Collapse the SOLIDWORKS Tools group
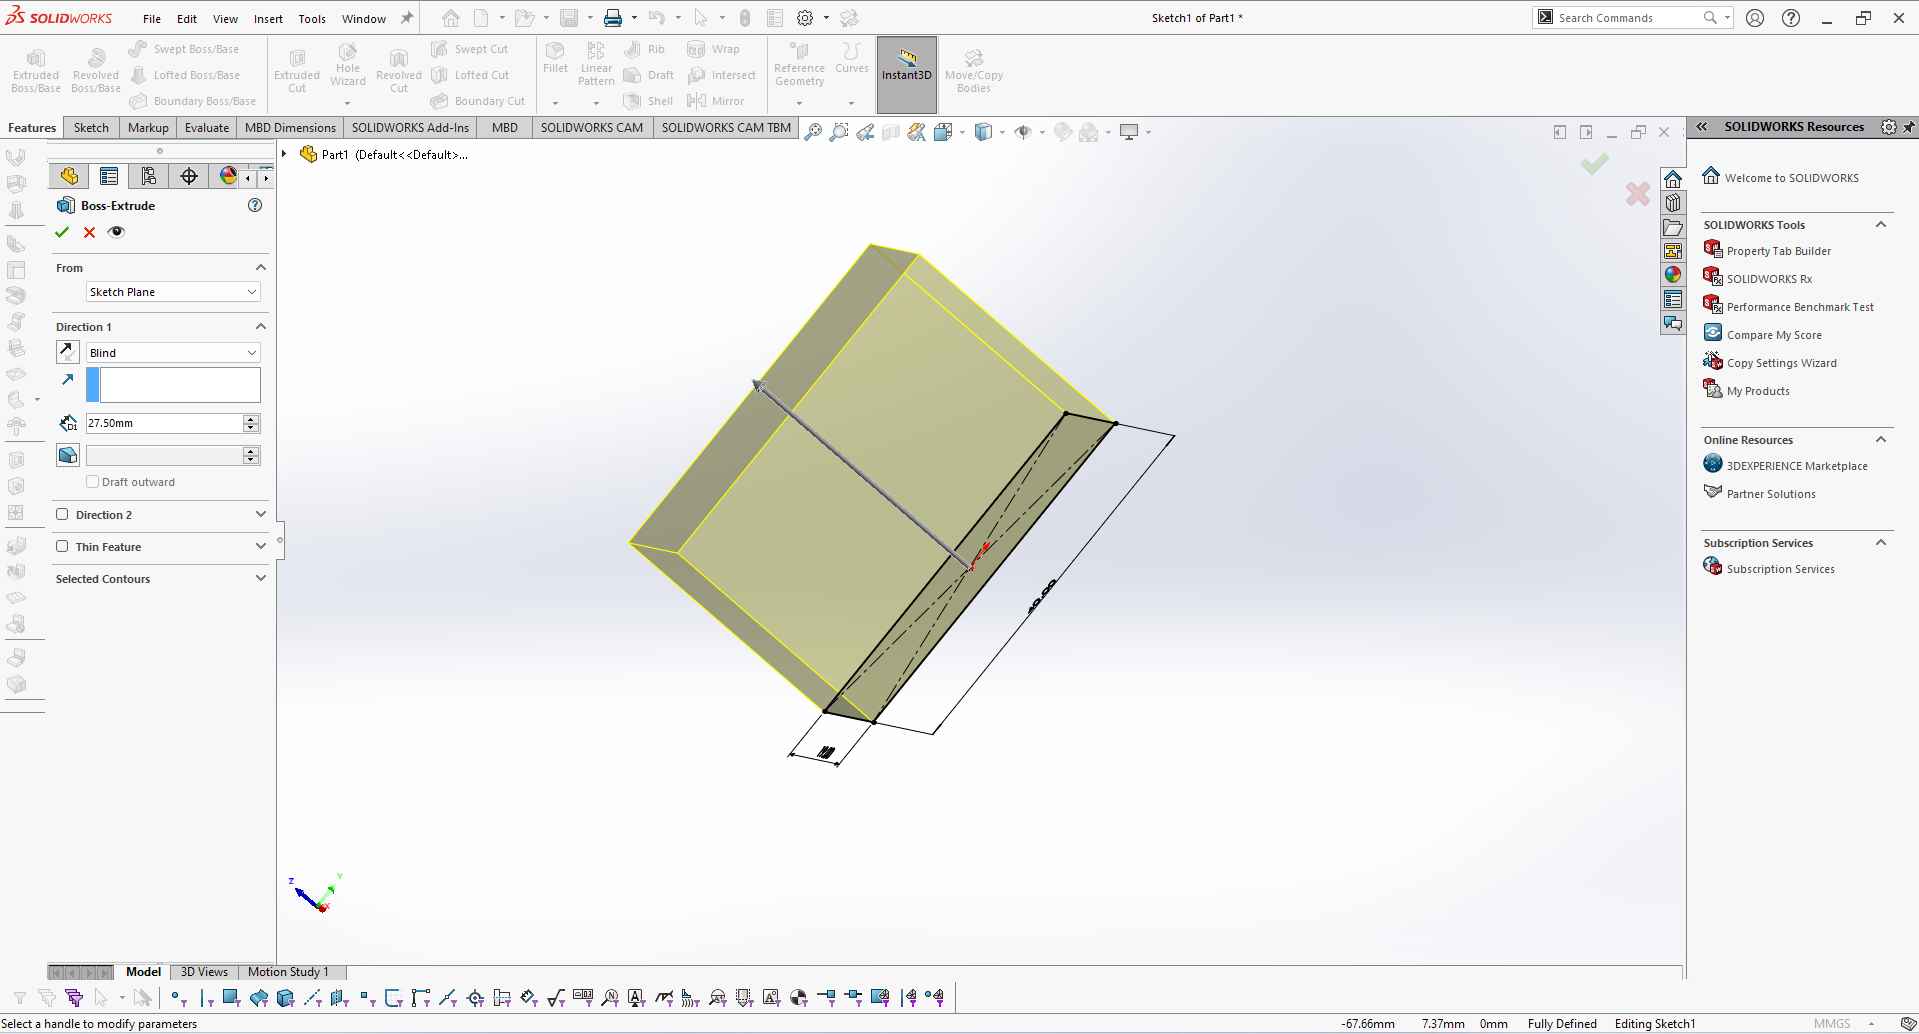Screen dimensions: 1919x1034 (1881, 224)
